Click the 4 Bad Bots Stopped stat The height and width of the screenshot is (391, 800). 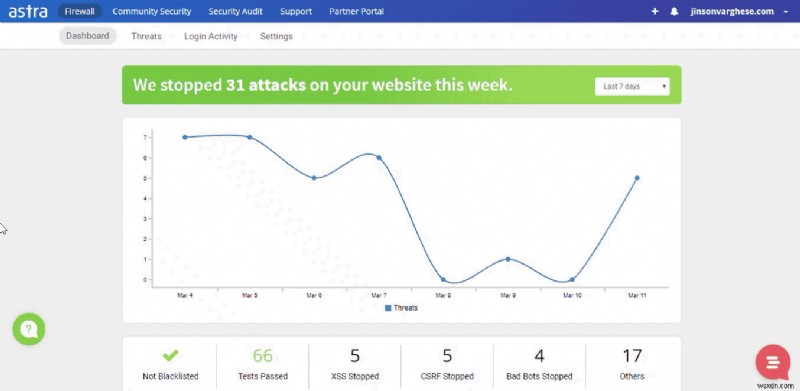pyautogui.click(x=539, y=364)
